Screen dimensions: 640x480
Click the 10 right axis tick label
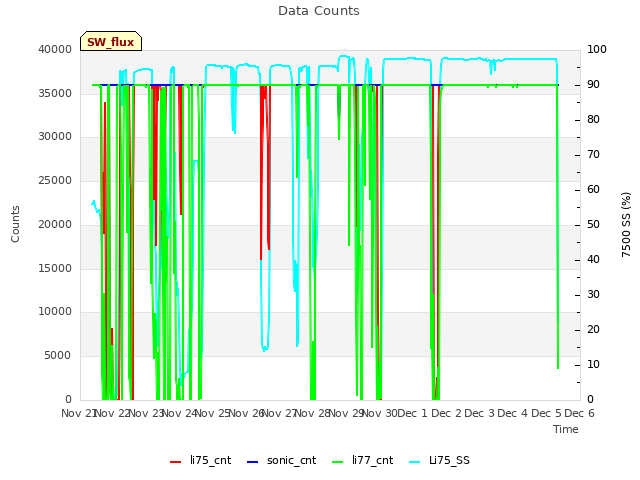(x=593, y=364)
